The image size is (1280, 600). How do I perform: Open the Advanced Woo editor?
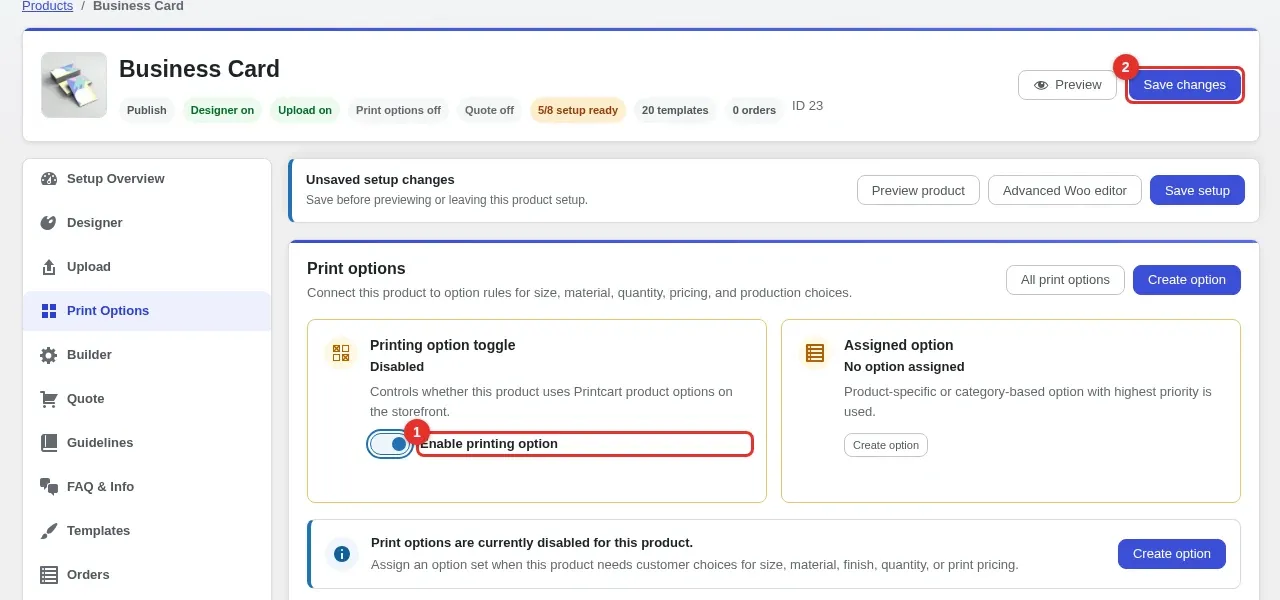[x=1065, y=190]
